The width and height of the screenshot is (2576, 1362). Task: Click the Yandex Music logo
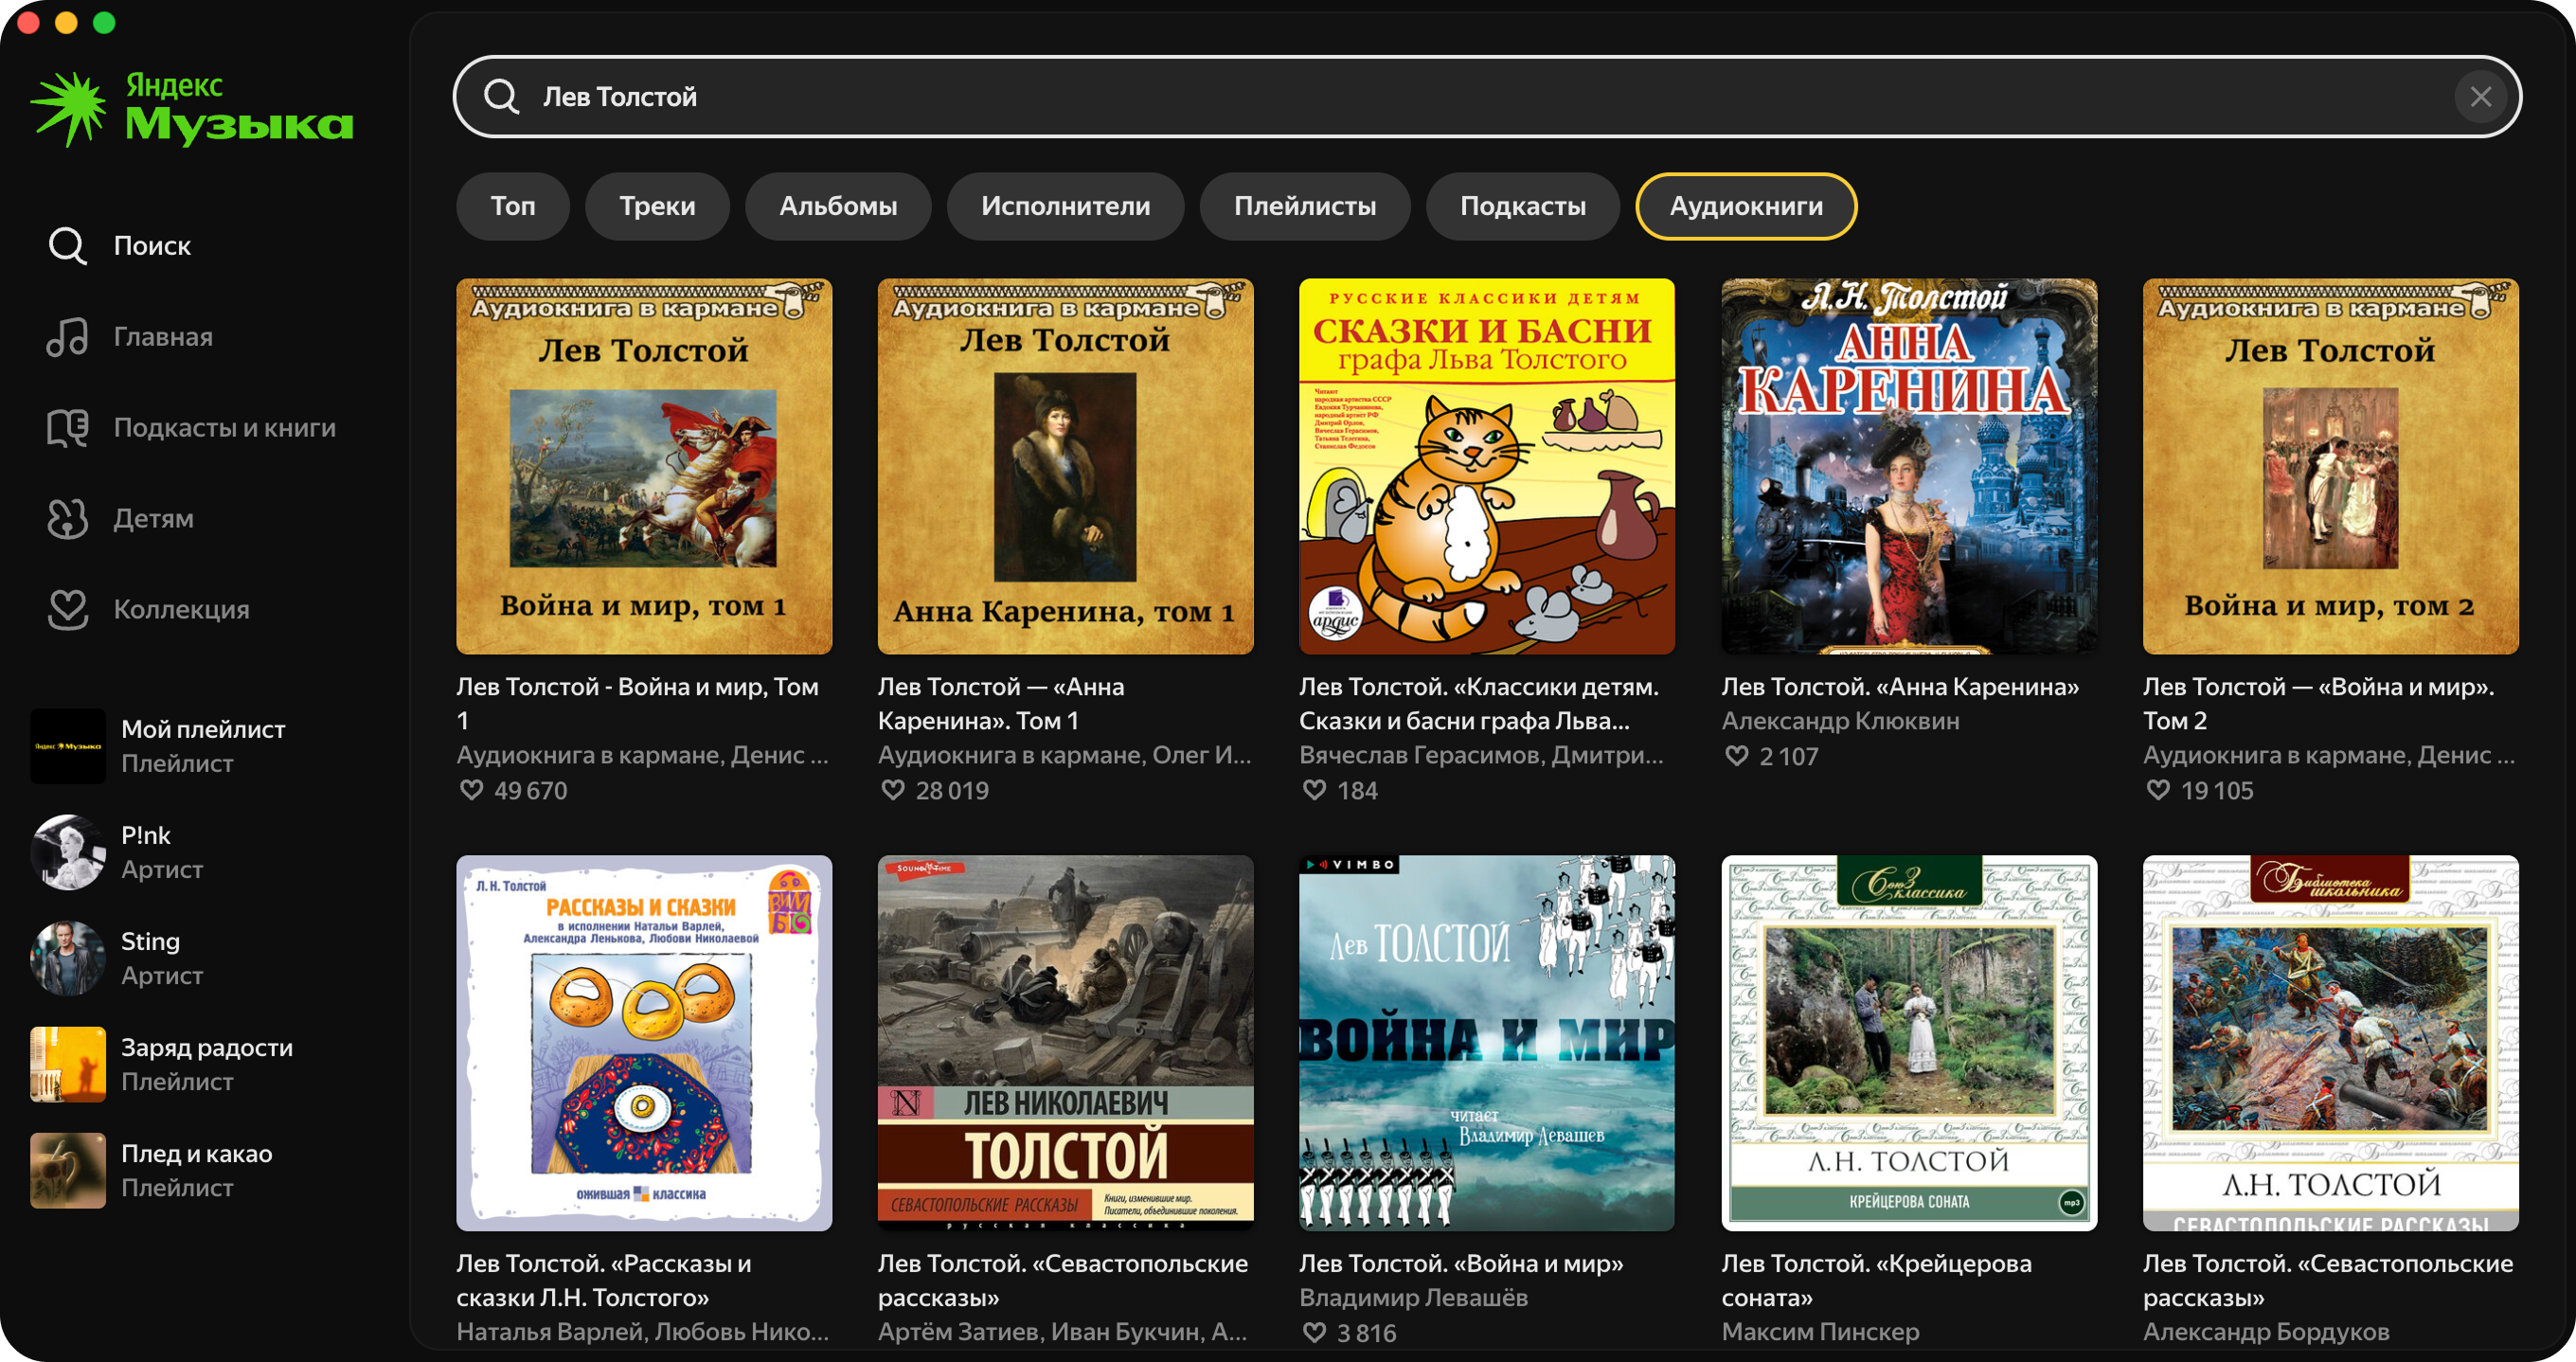coord(192,108)
